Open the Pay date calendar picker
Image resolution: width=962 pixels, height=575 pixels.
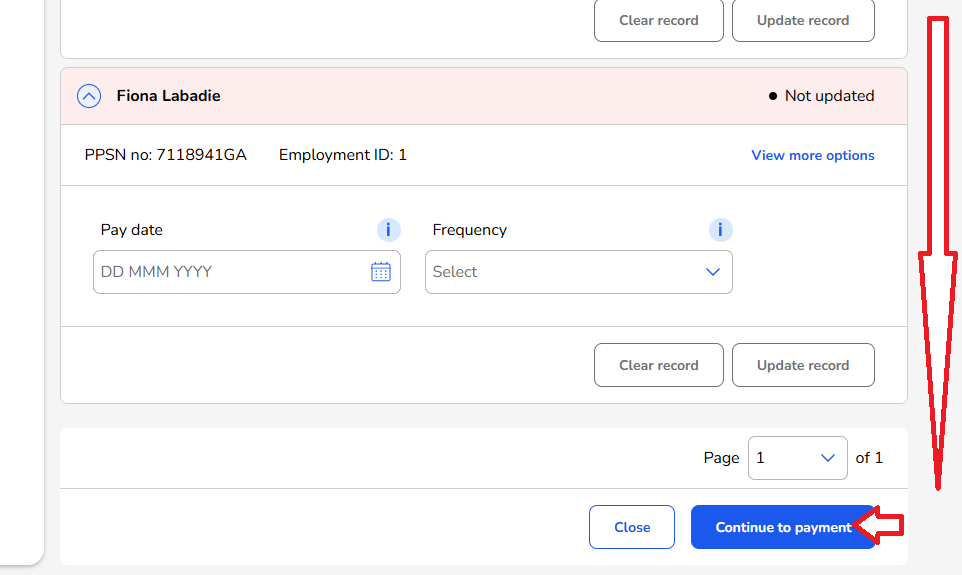point(381,272)
